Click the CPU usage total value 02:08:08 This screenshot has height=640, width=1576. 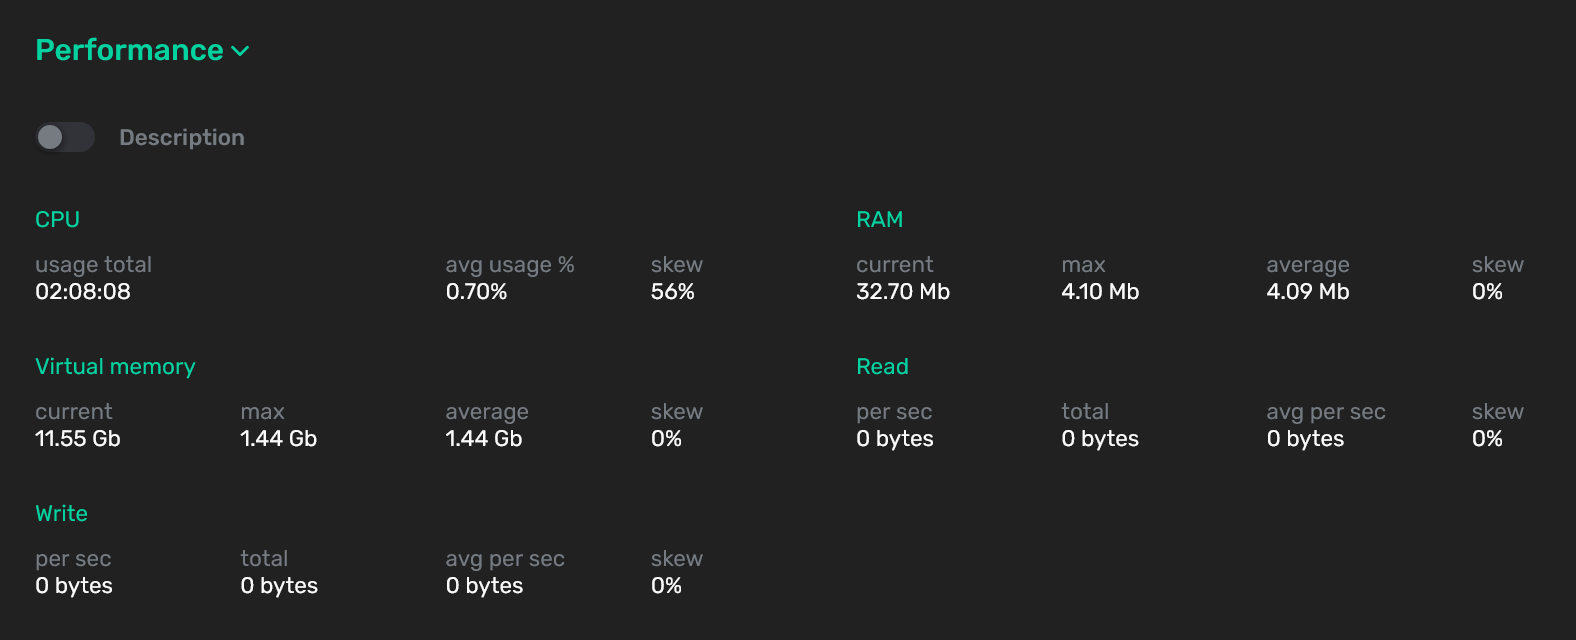[83, 292]
